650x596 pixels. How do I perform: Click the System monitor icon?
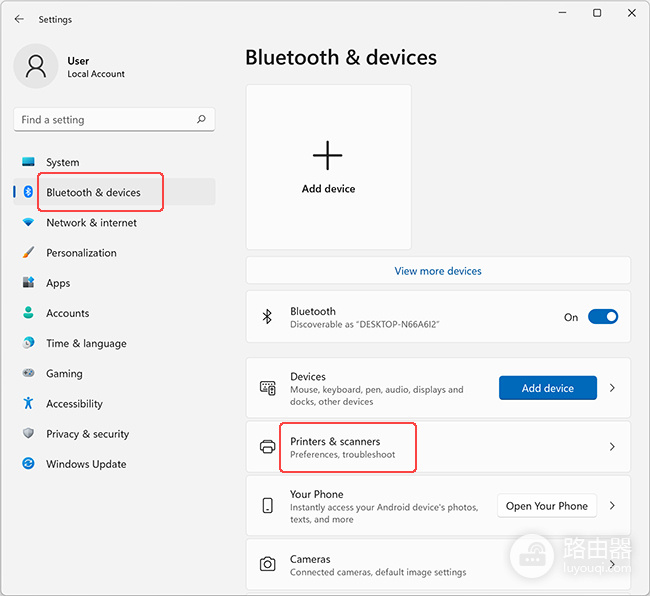[28, 162]
